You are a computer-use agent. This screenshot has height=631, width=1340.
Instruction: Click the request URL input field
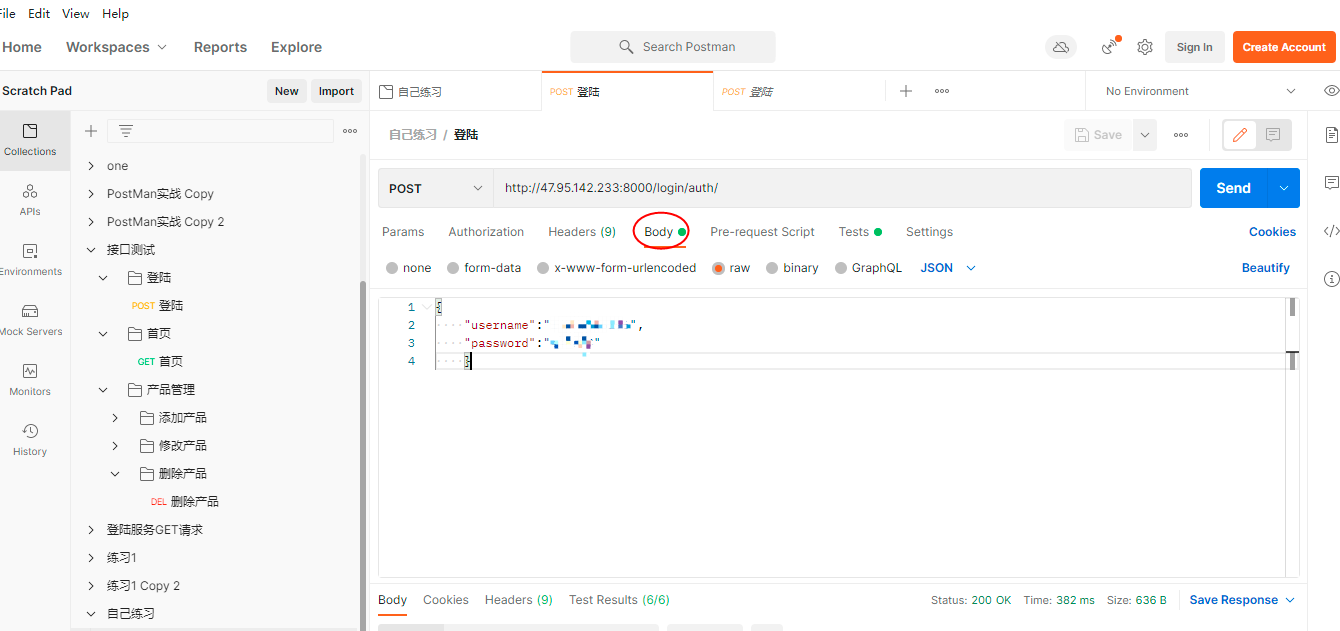pyautogui.click(x=842, y=188)
